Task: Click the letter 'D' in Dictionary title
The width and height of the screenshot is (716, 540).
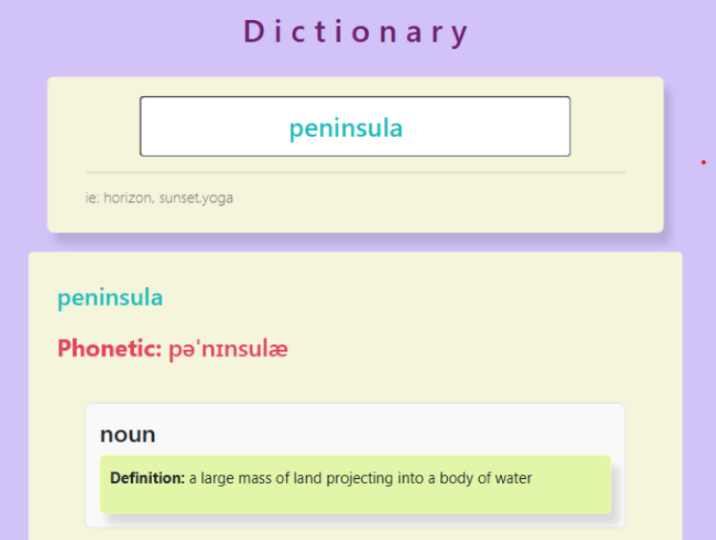Action: pyautogui.click(x=254, y=32)
